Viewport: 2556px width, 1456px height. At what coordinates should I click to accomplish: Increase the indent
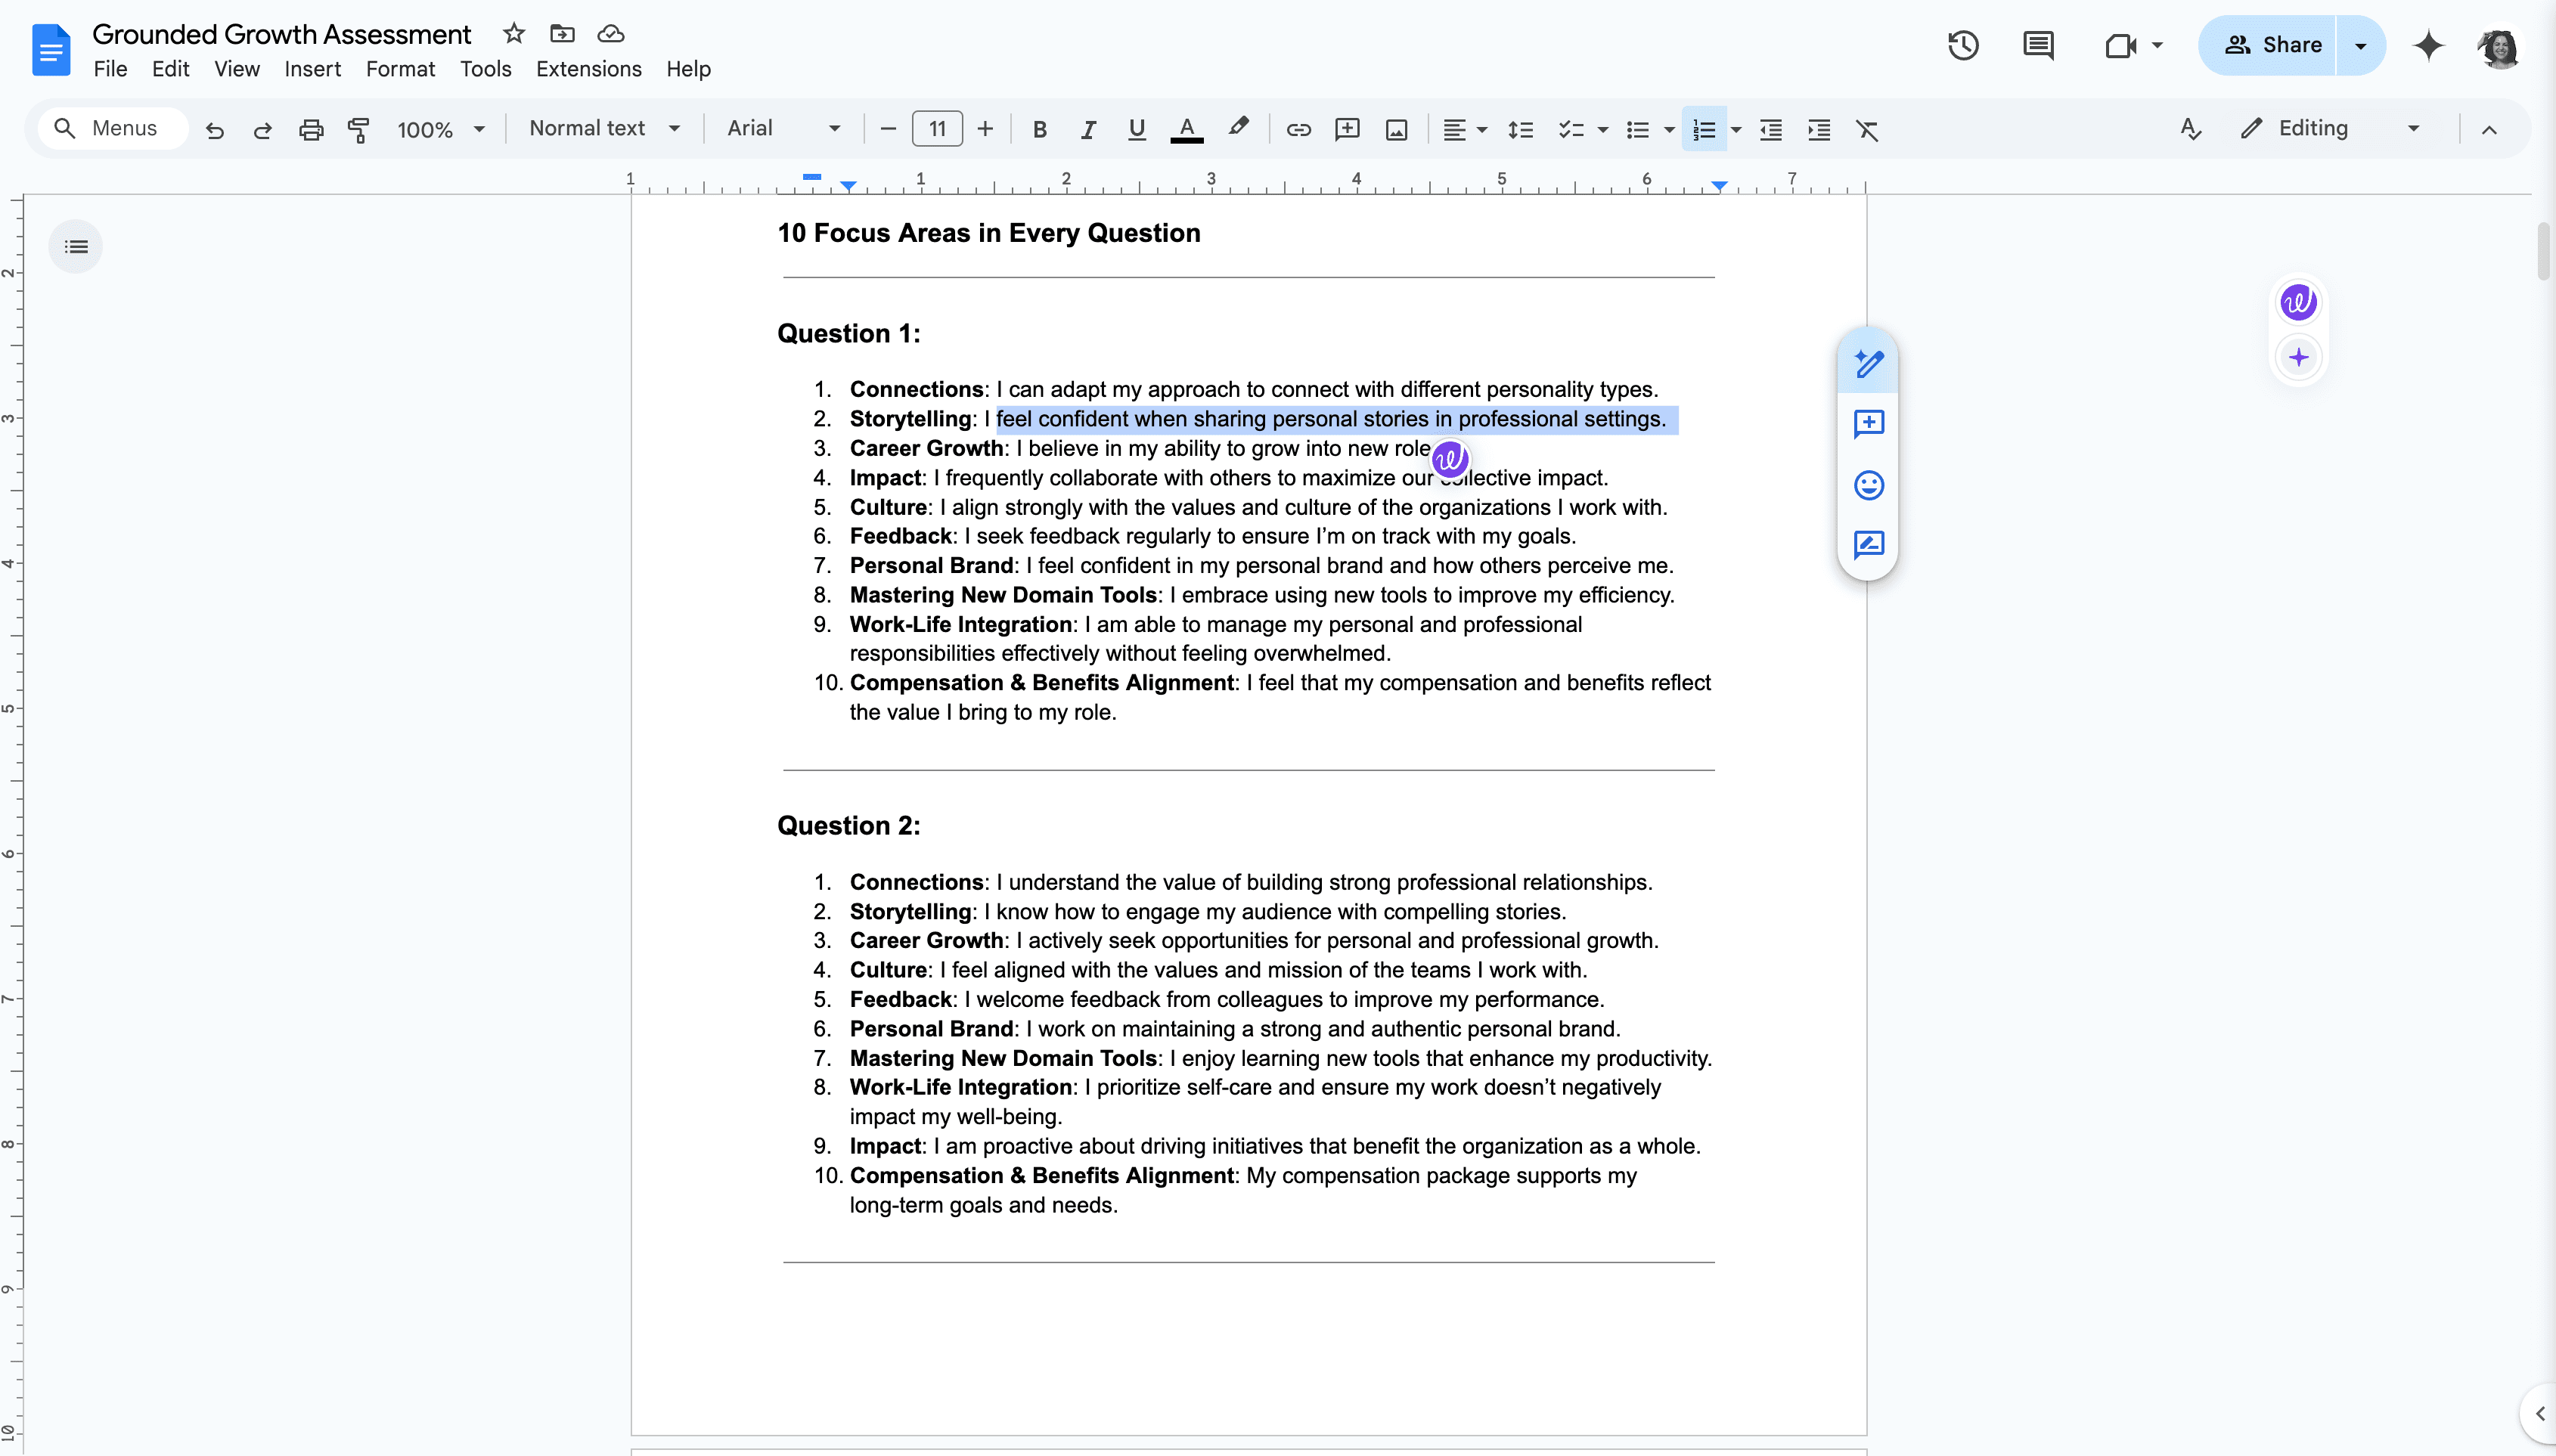click(x=1819, y=129)
